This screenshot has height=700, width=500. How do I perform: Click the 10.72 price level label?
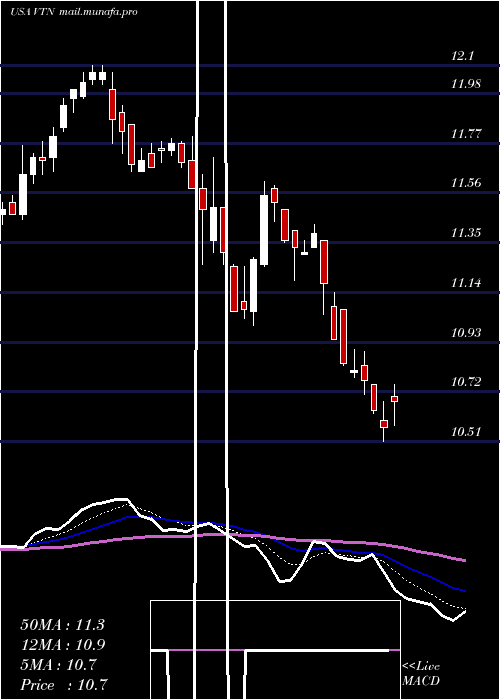tap(466, 382)
